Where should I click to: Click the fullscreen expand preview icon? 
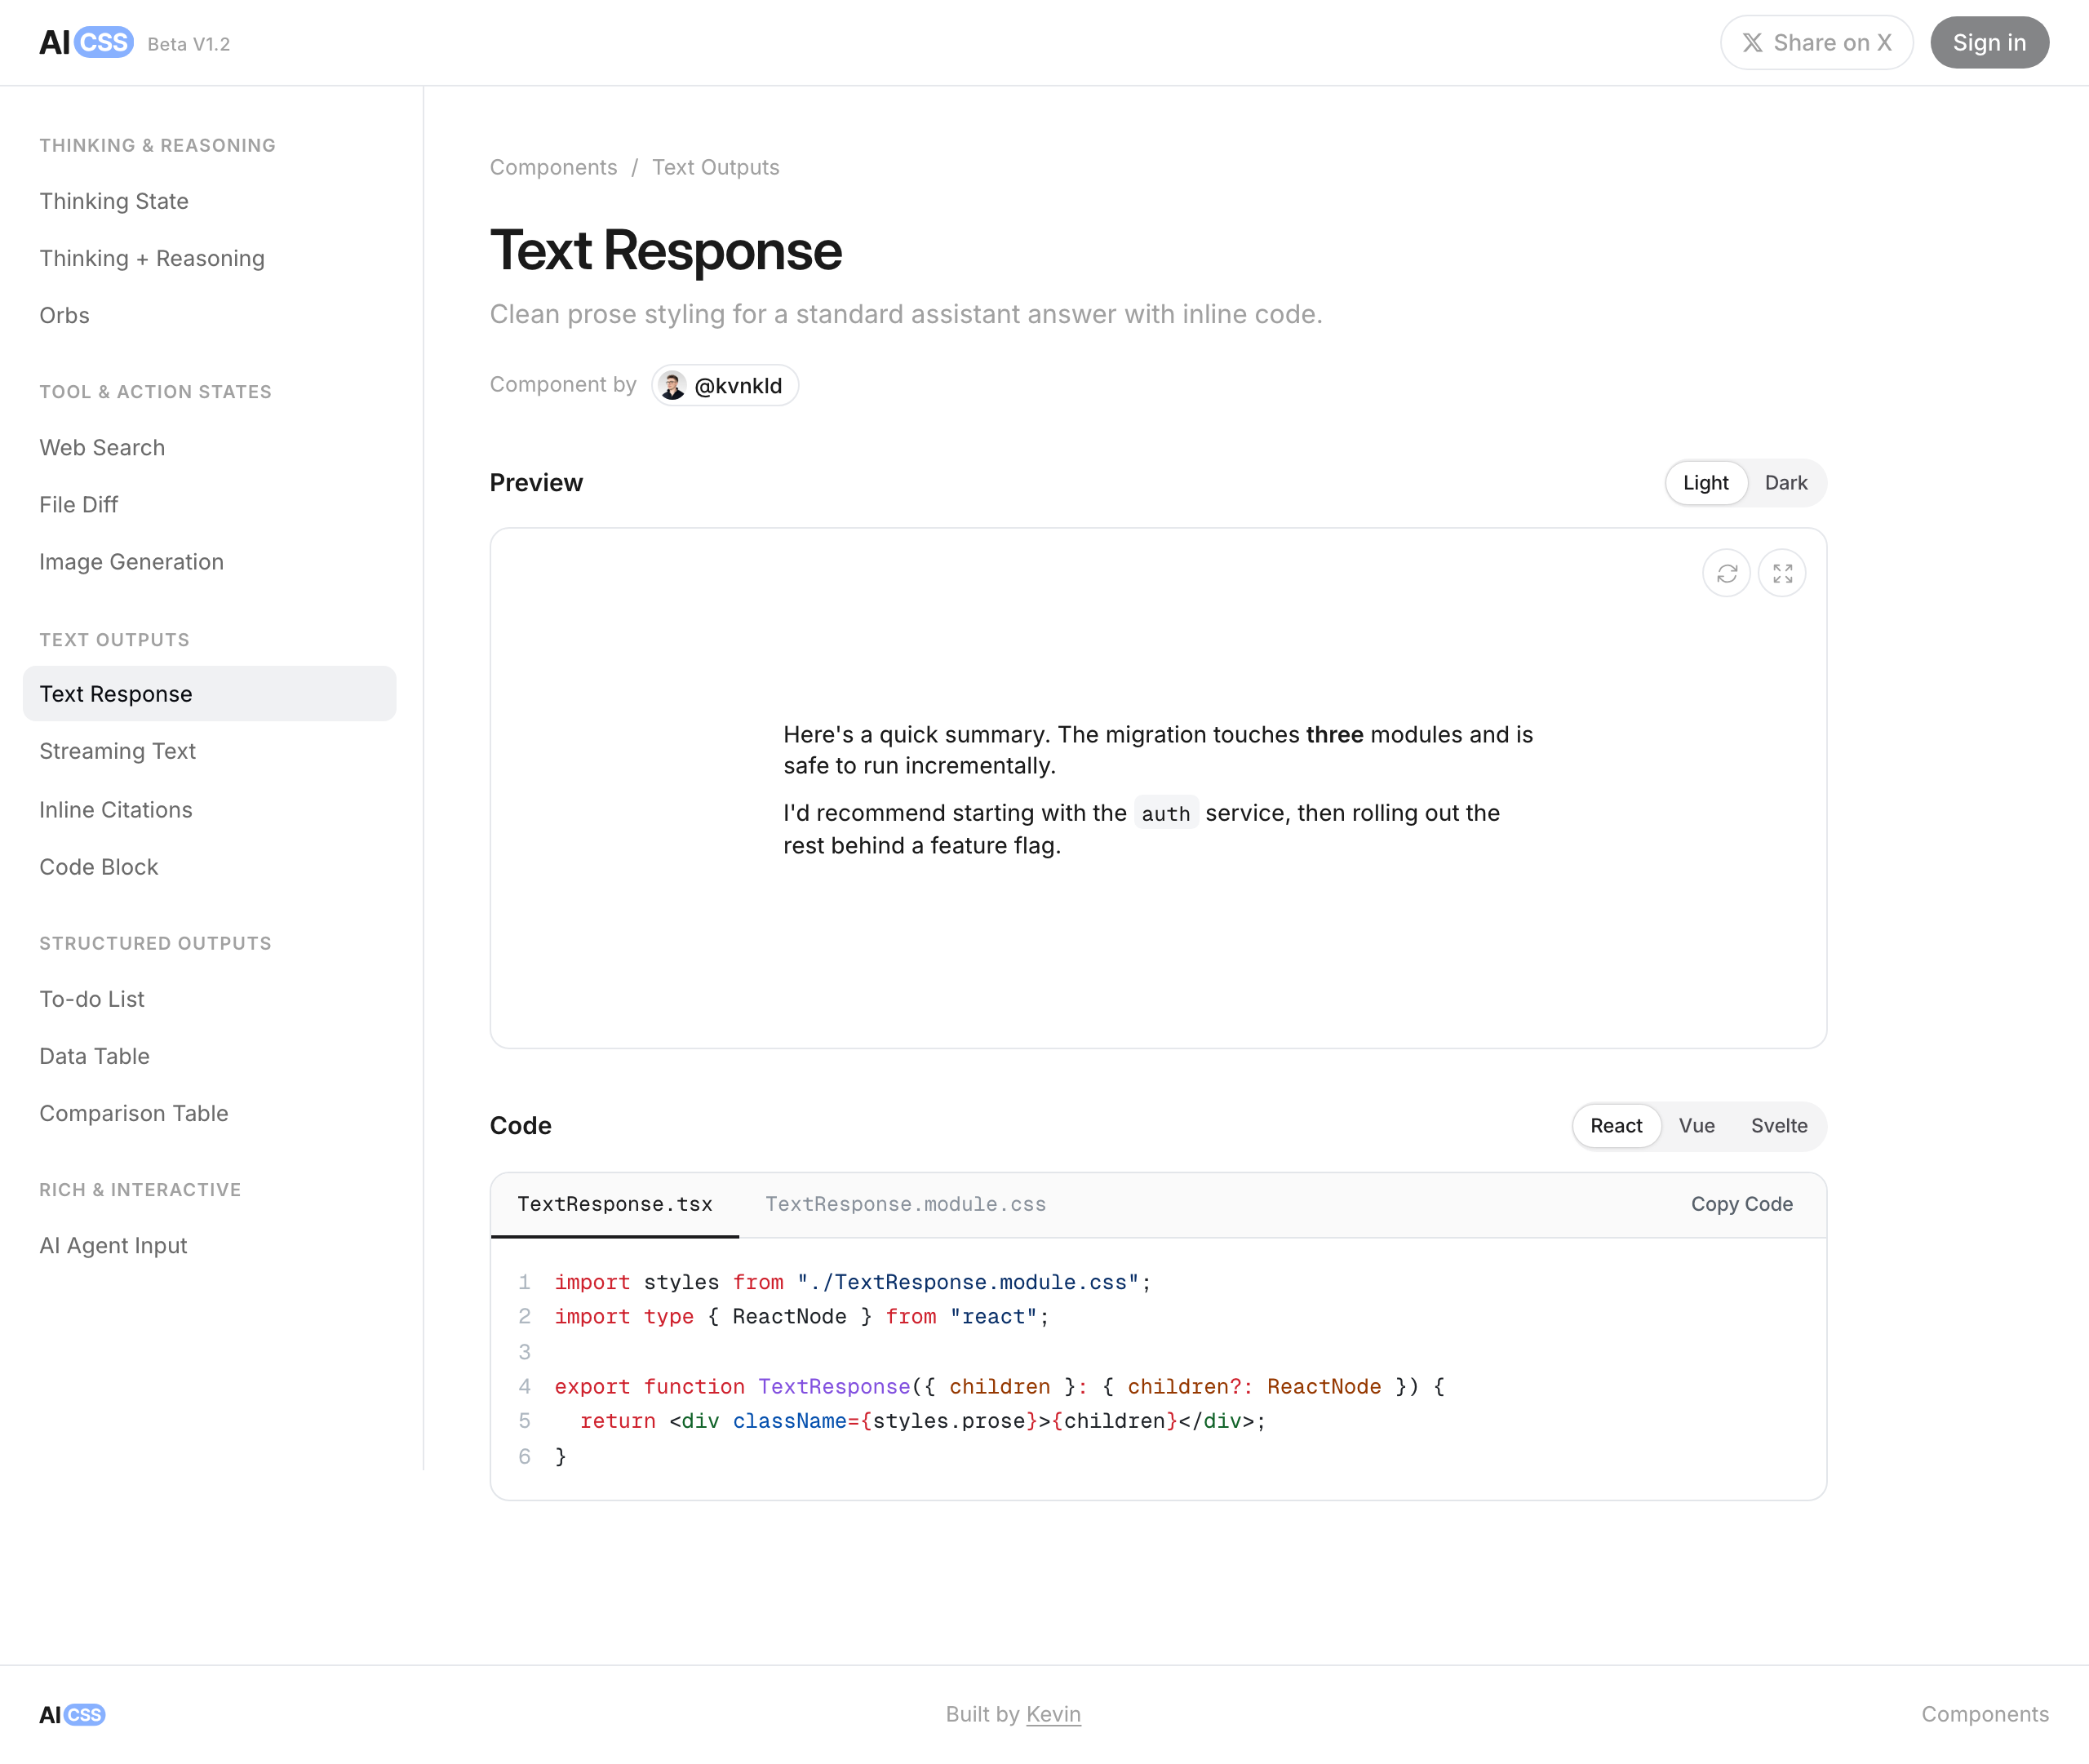(x=1782, y=573)
